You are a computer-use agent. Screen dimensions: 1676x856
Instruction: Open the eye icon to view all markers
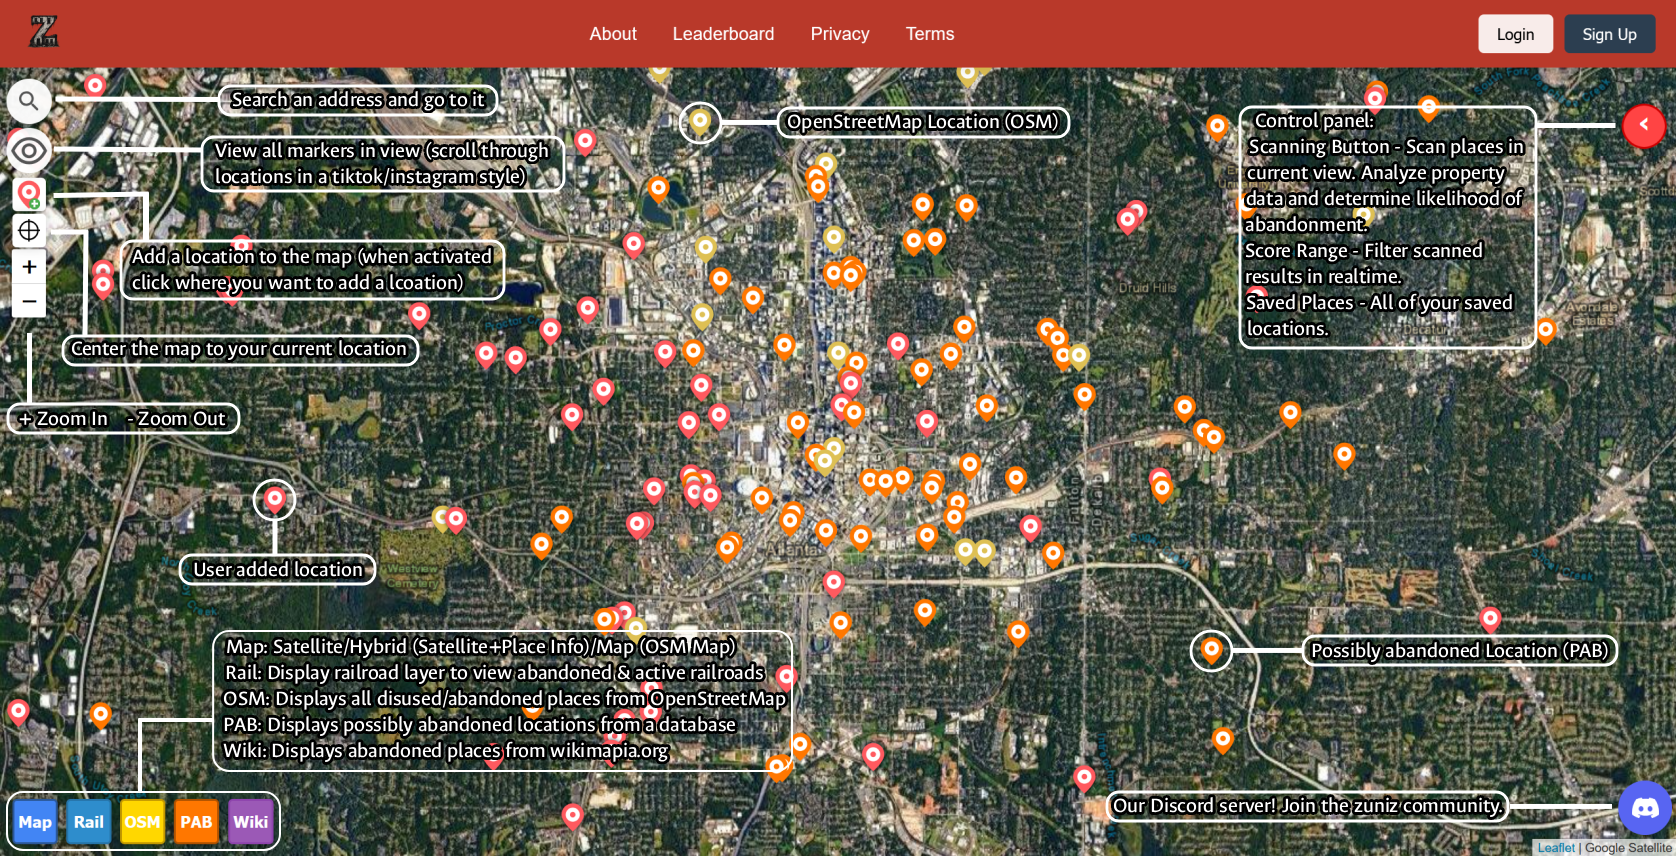click(29, 151)
